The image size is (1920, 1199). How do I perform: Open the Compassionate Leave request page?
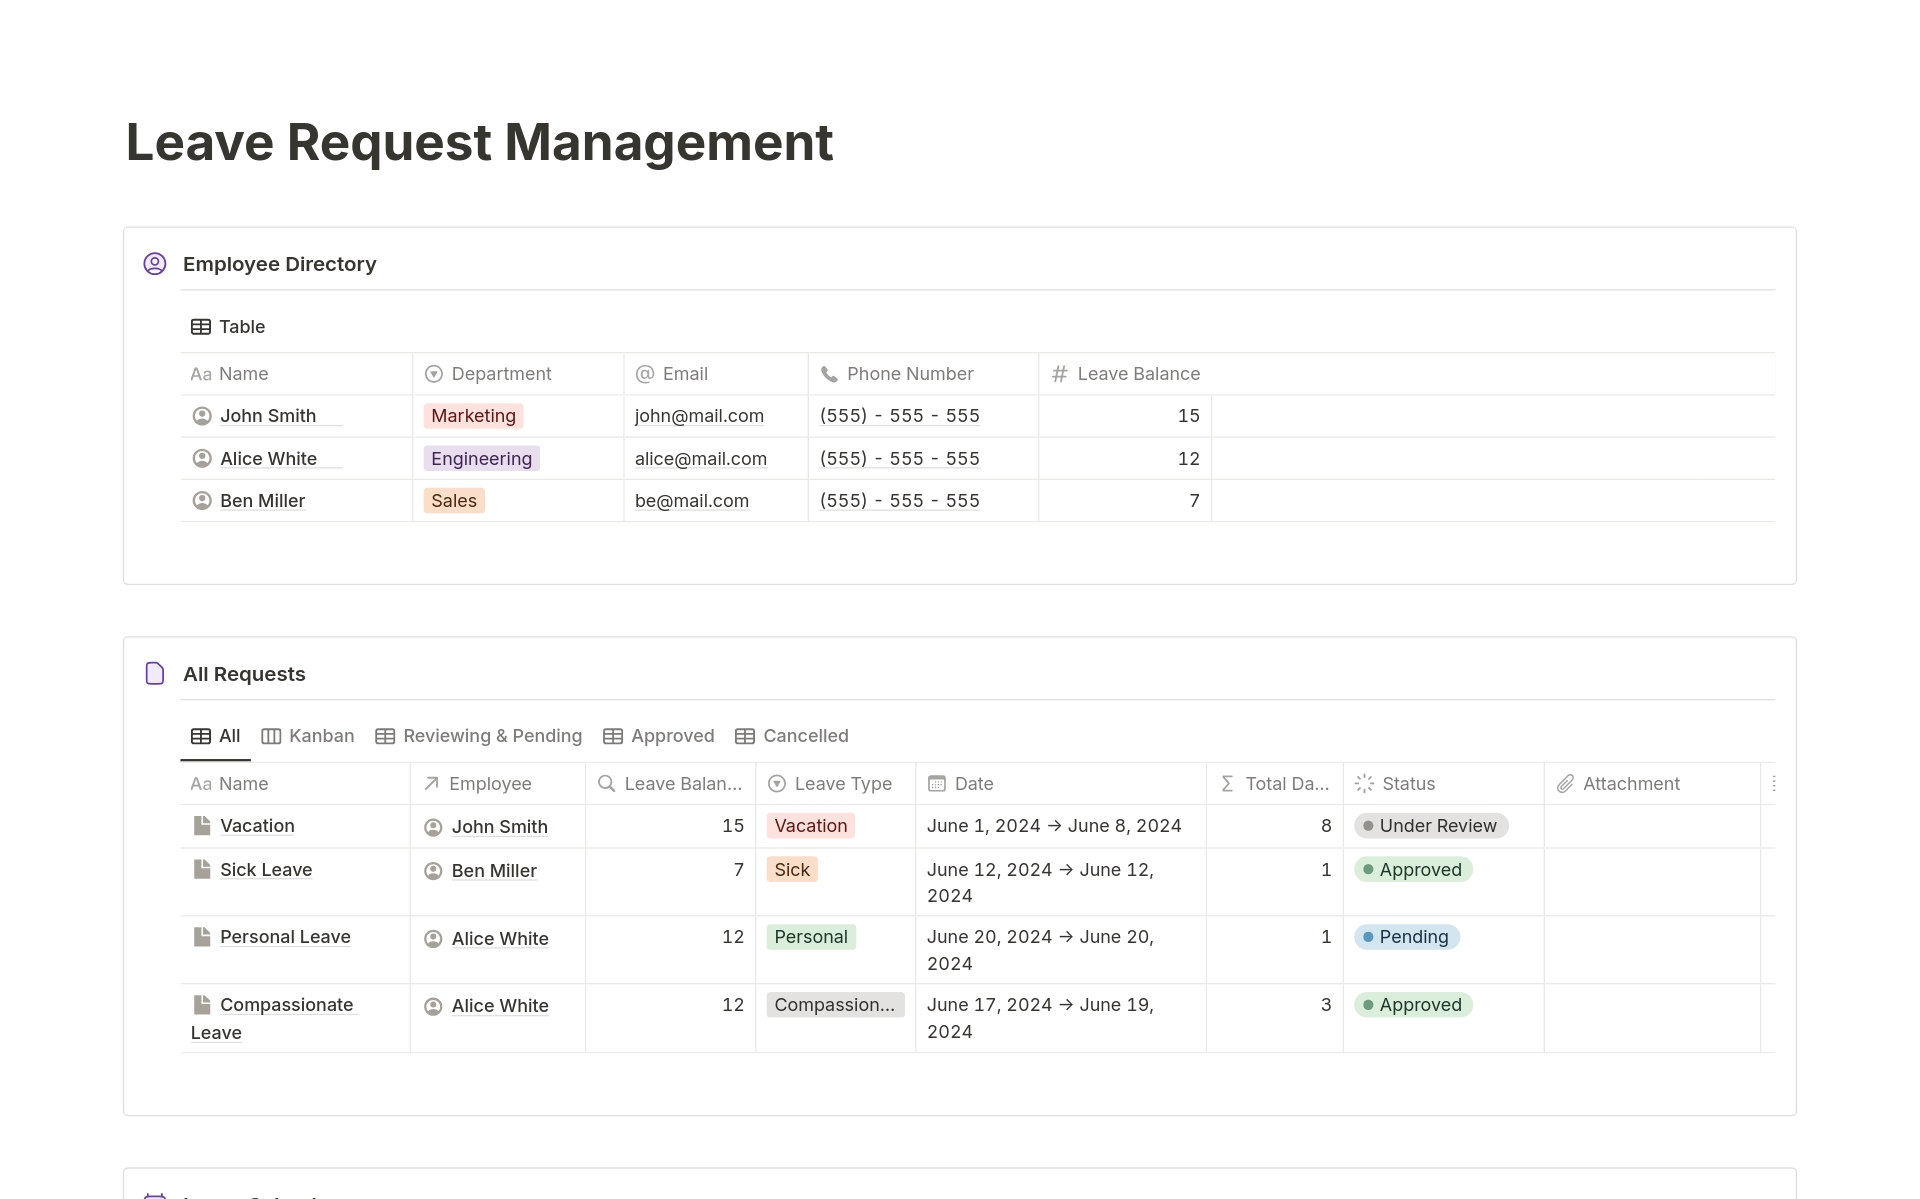(x=286, y=1005)
